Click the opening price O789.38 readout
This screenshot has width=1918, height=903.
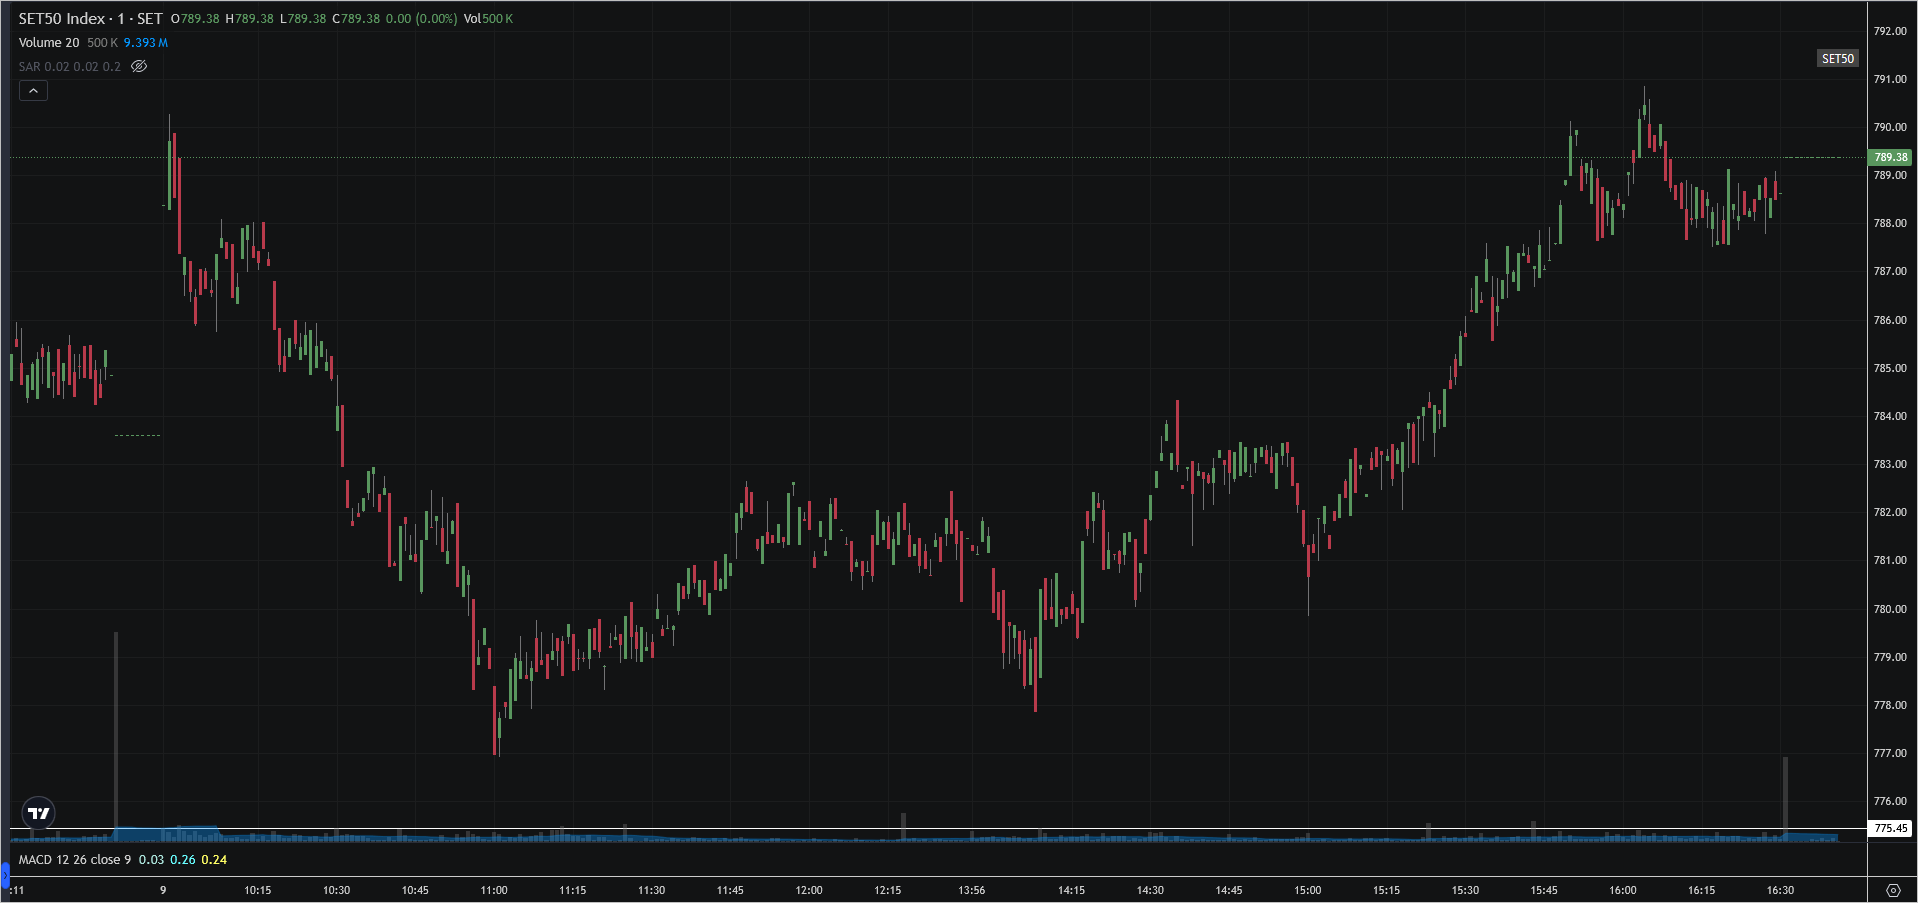point(195,19)
